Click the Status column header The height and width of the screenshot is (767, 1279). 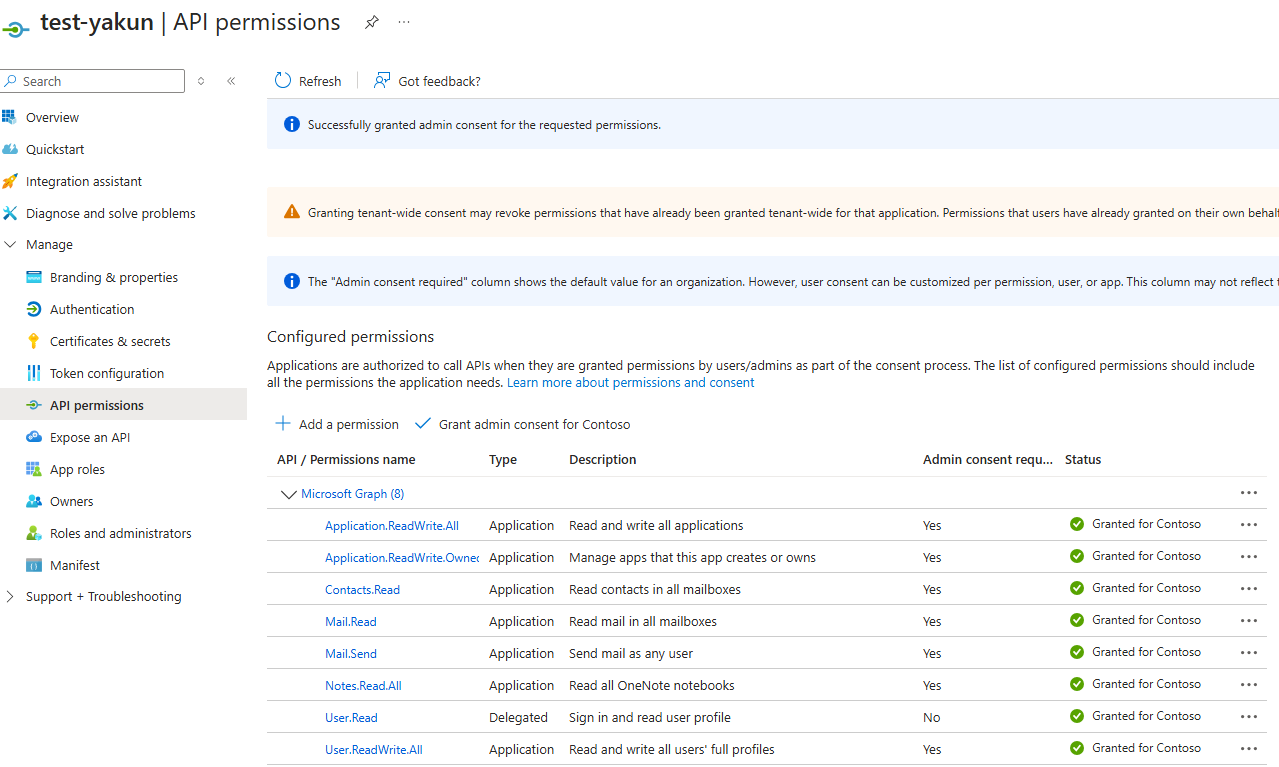pos(1083,460)
